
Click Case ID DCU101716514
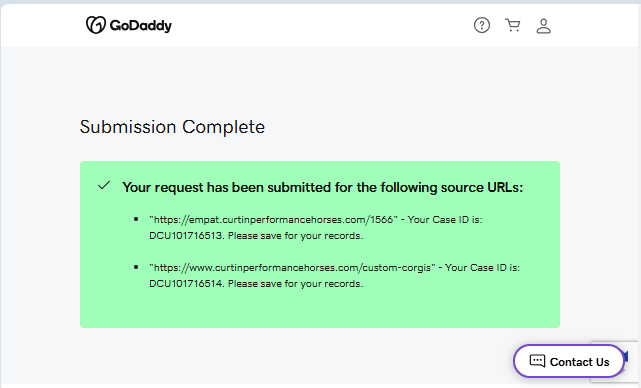[x=186, y=284]
